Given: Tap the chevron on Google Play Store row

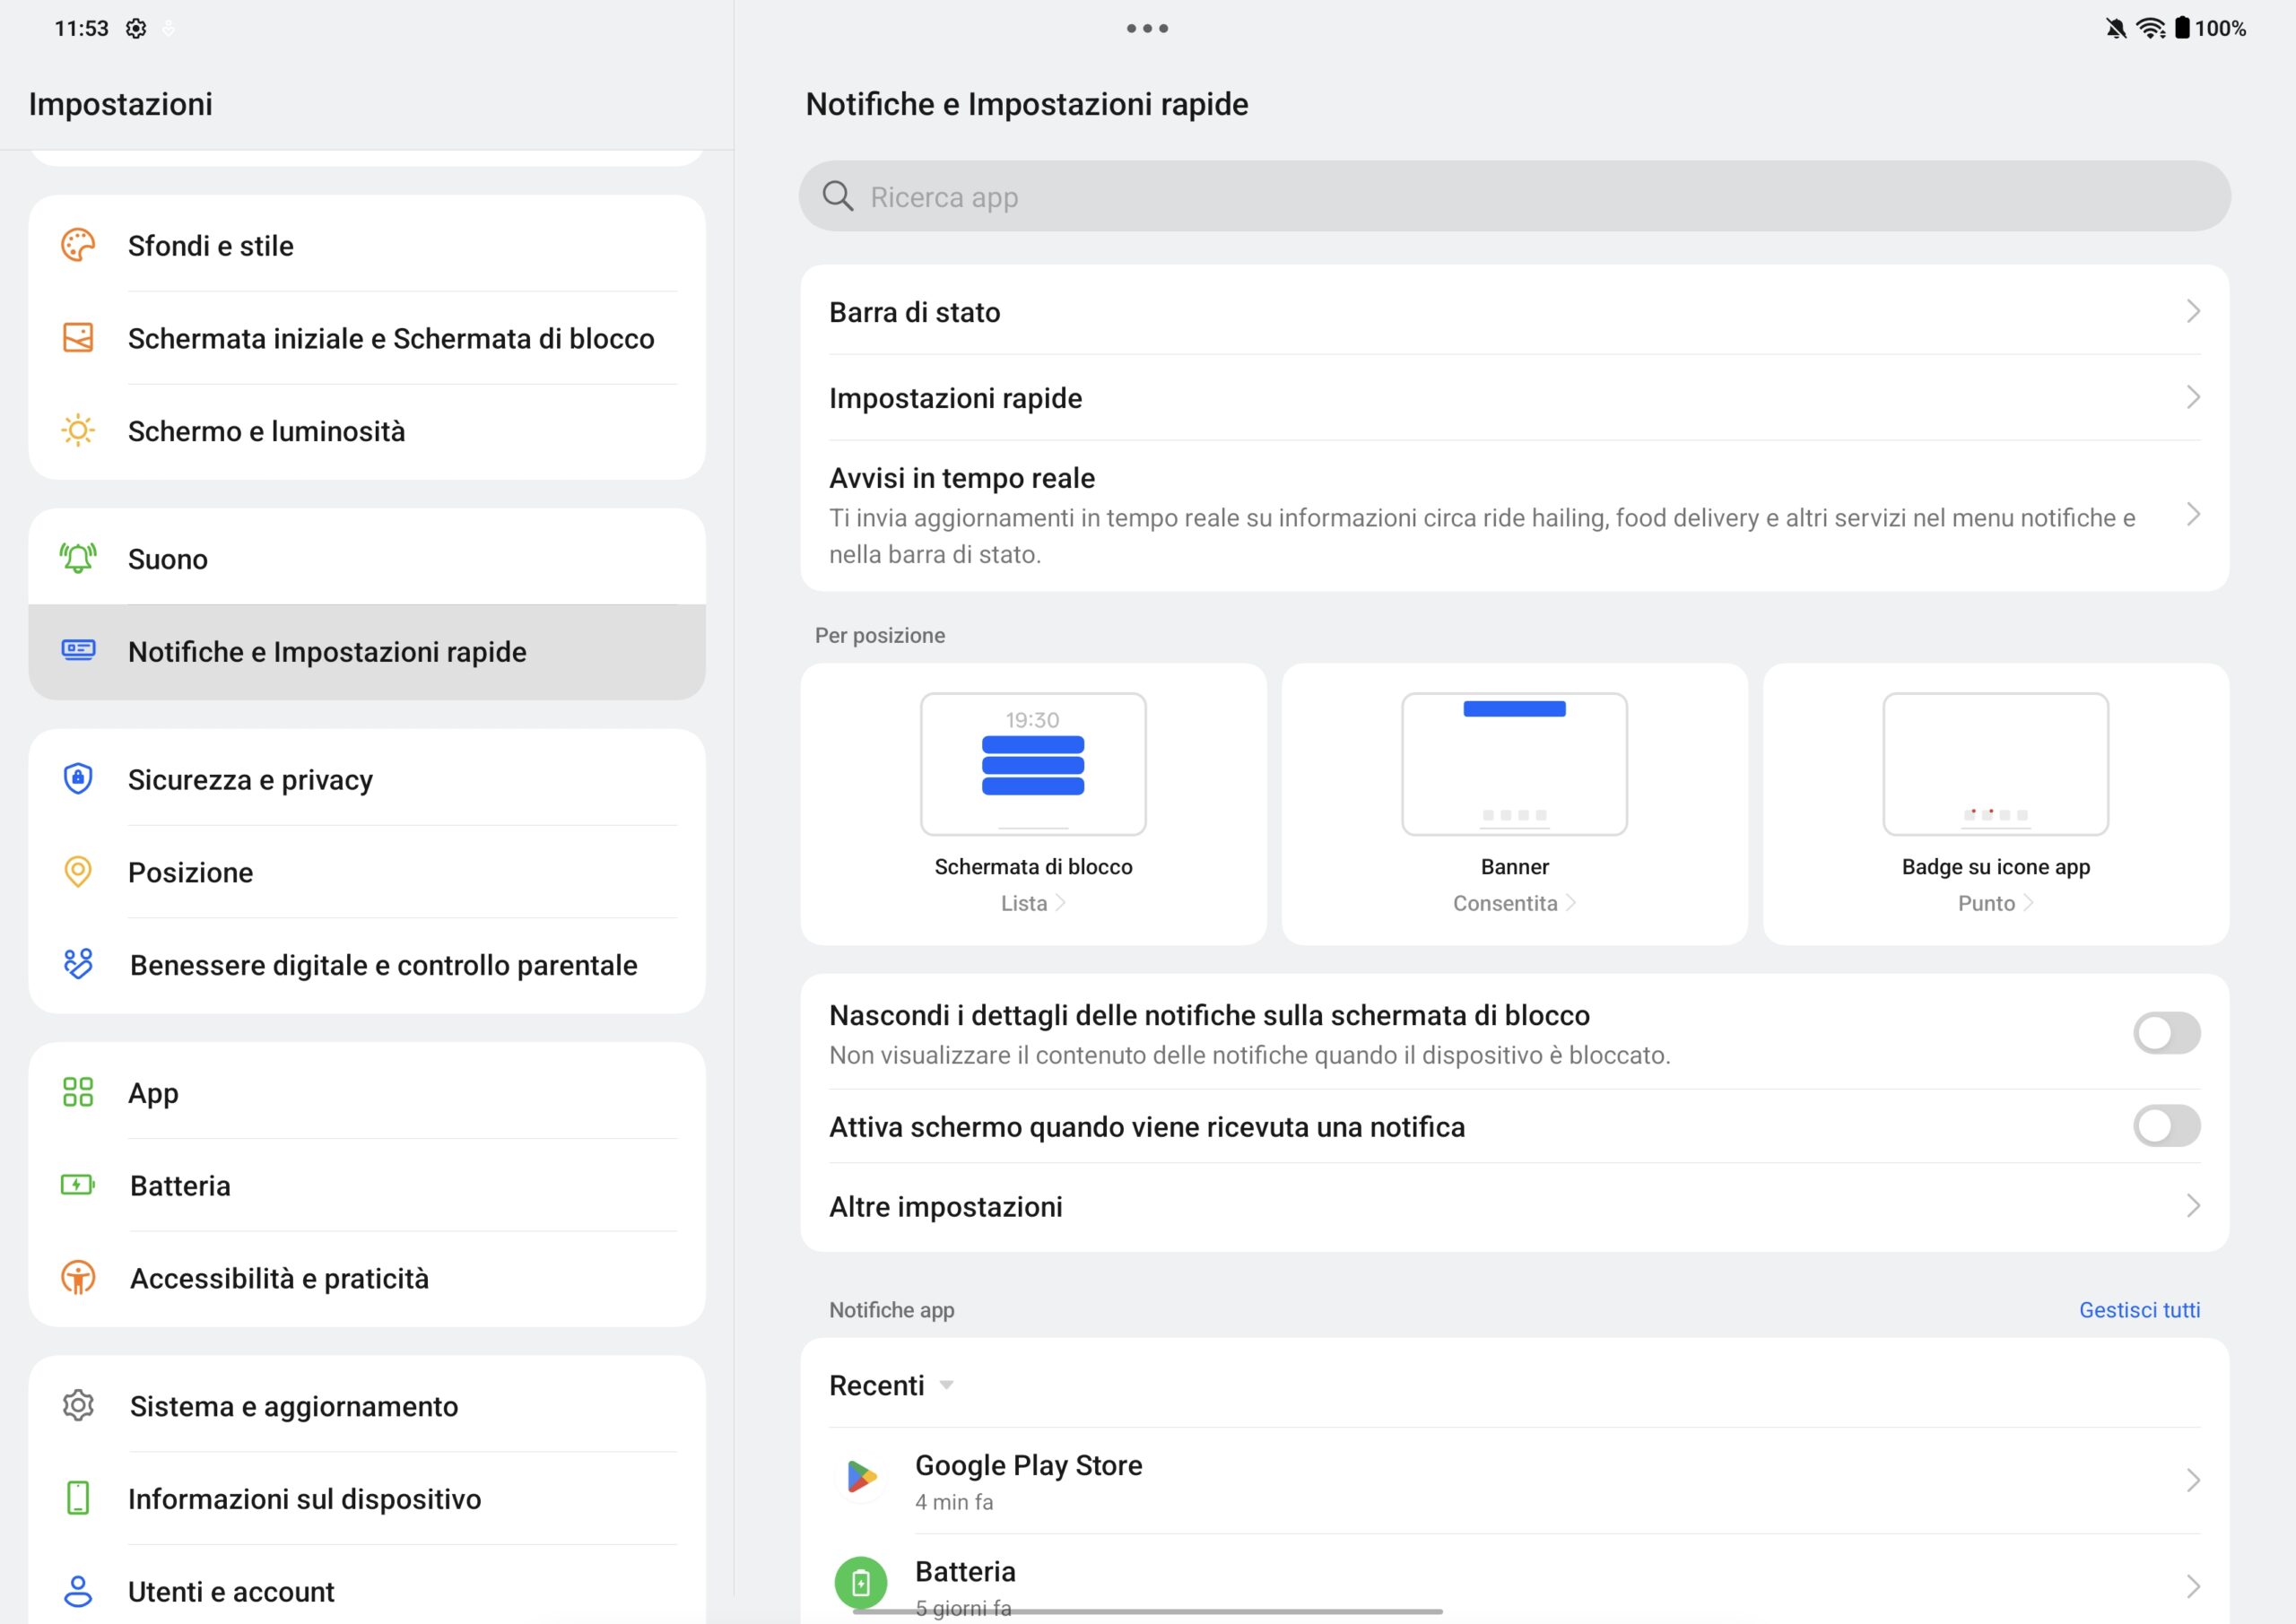Looking at the screenshot, I should (2193, 1480).
